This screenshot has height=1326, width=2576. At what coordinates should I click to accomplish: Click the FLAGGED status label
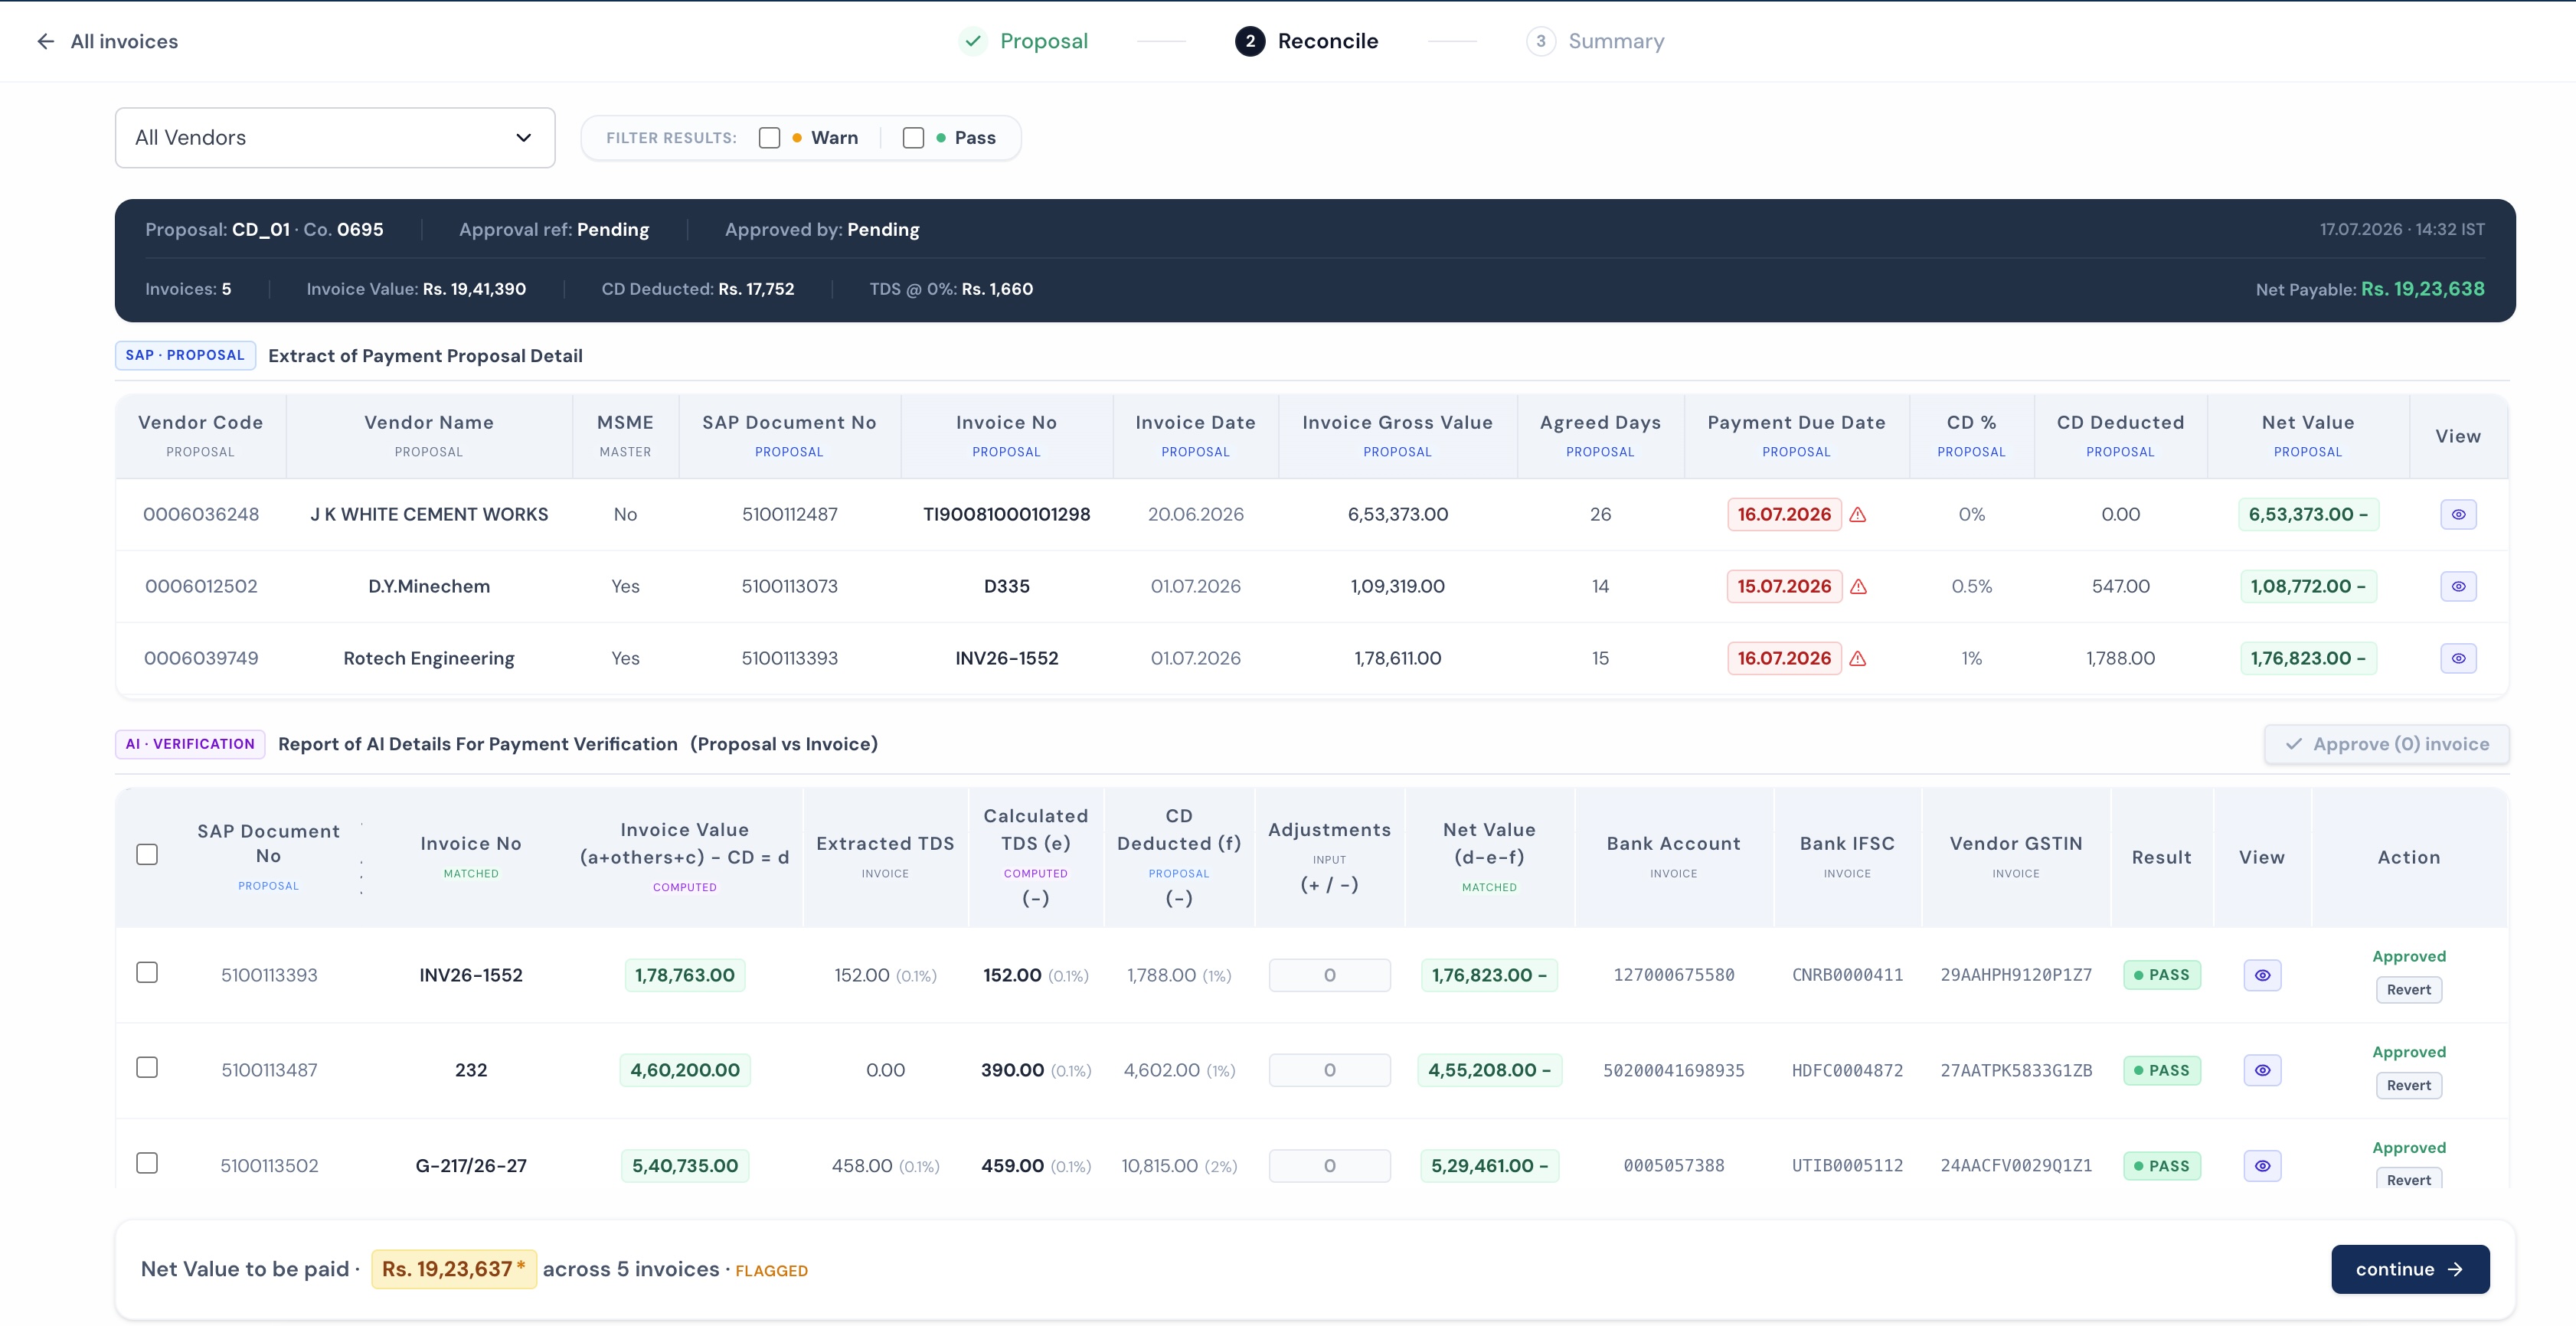(771, 1271)
